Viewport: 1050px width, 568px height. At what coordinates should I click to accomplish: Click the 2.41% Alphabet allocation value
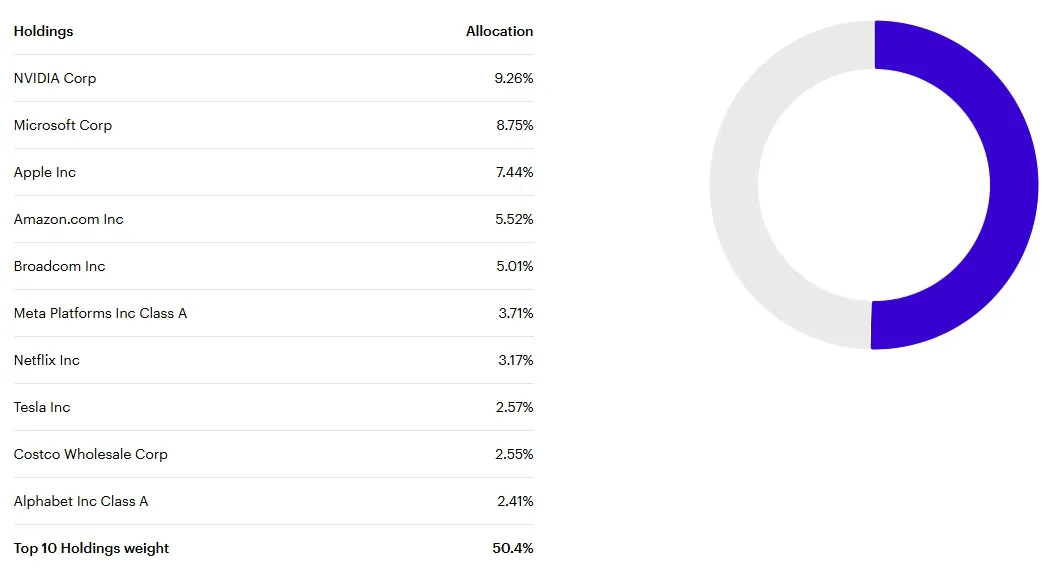point(515,500)
